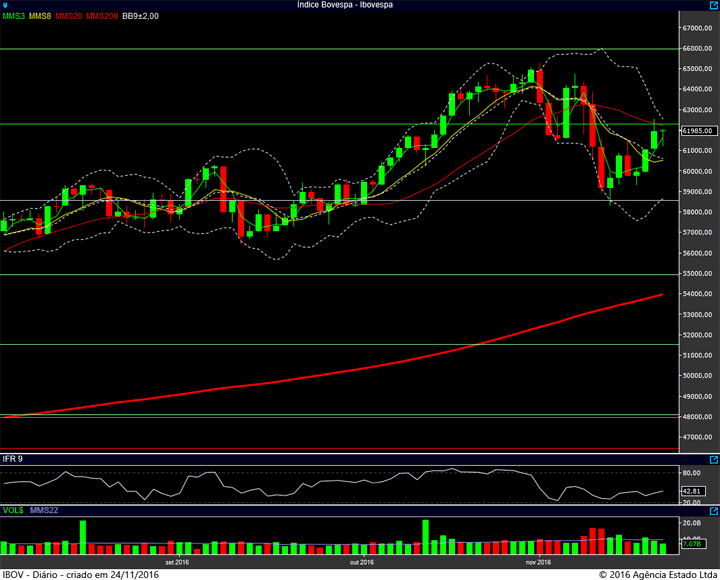Click the nov 2016 date axis label
This screenshot has width=720, height=580.
[x=538, y=562]
